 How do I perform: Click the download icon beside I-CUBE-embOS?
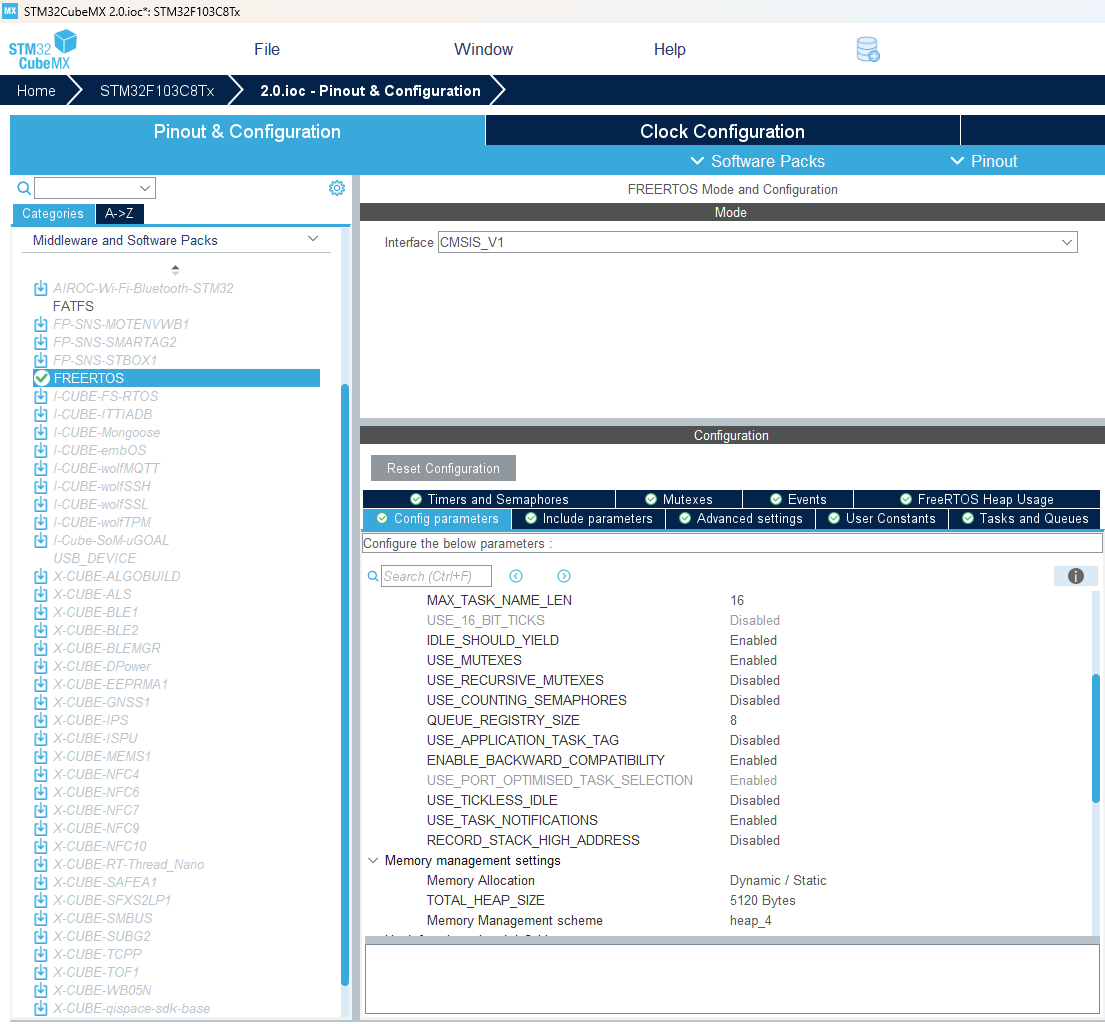pos(41,450)
